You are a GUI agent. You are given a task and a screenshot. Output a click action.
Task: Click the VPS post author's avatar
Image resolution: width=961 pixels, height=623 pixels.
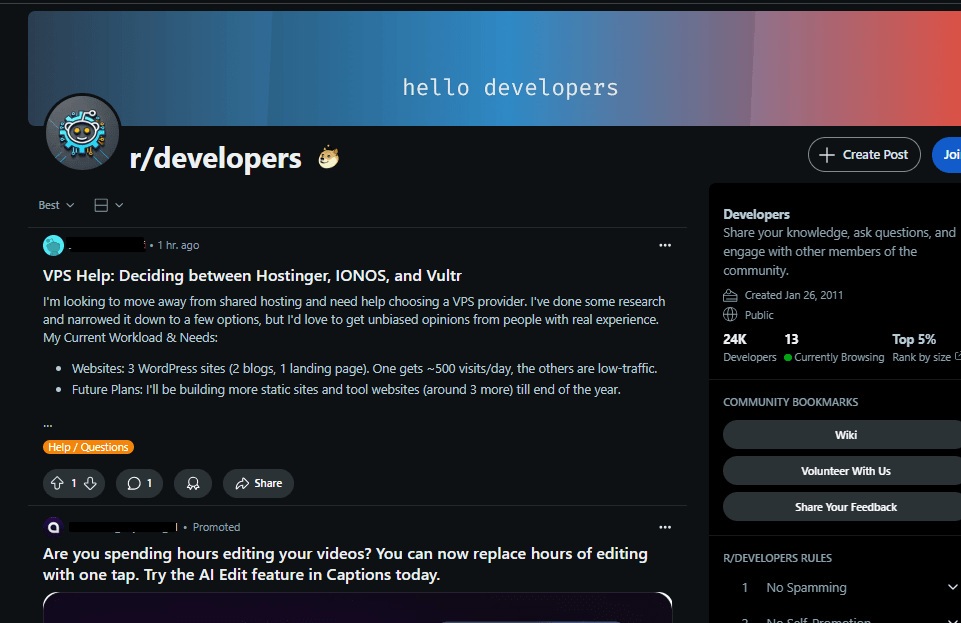pos(53,245)
